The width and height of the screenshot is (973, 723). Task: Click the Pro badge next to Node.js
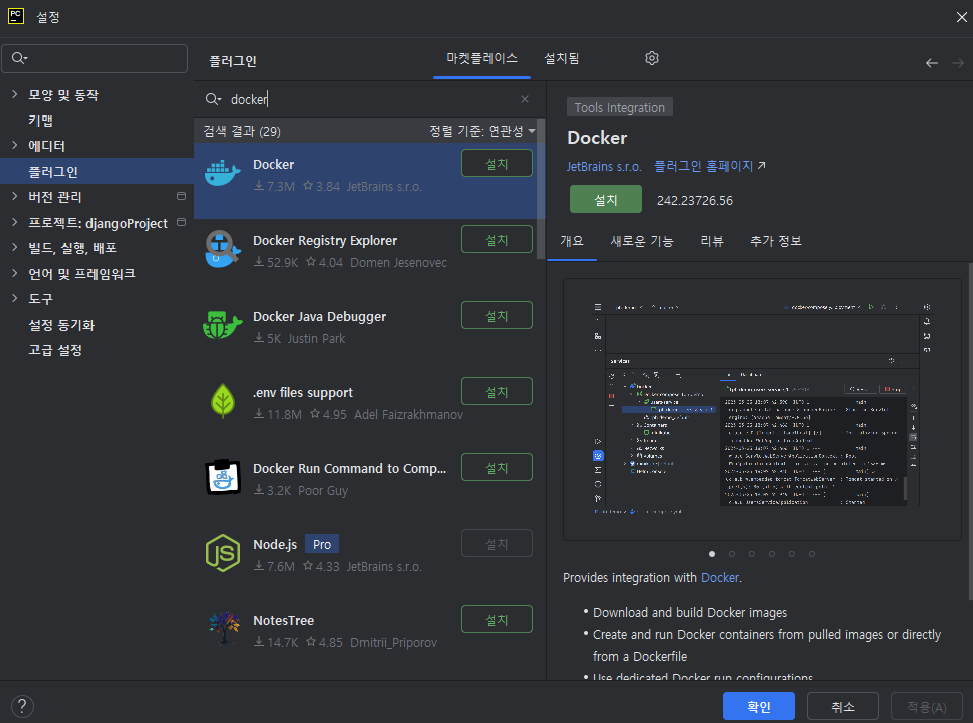pyautogui.click(x=321, y=544)
